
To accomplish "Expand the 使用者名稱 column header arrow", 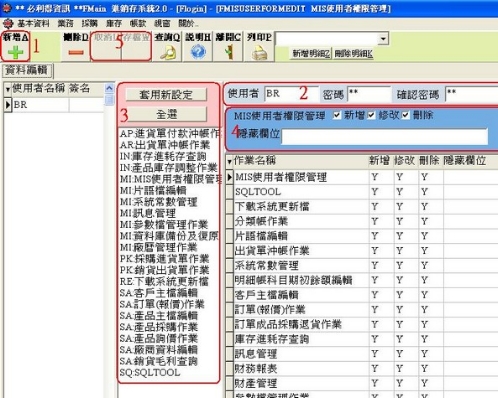I will [8, 89].
